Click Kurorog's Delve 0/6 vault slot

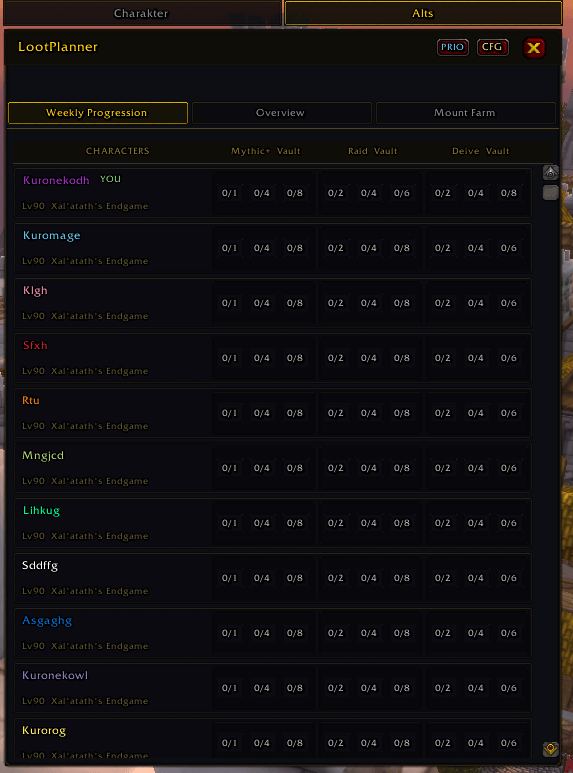click(508, 743)
